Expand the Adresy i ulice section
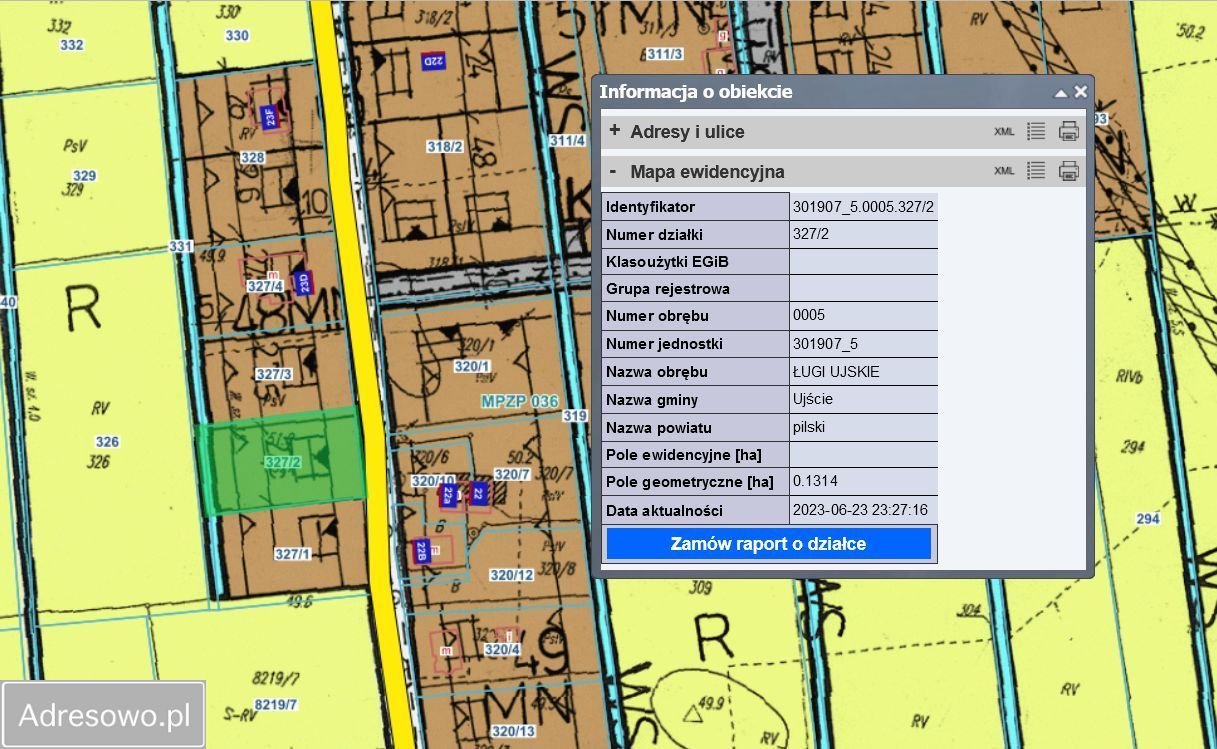This screenshot has width=1217, height=749. pos(615,131)
